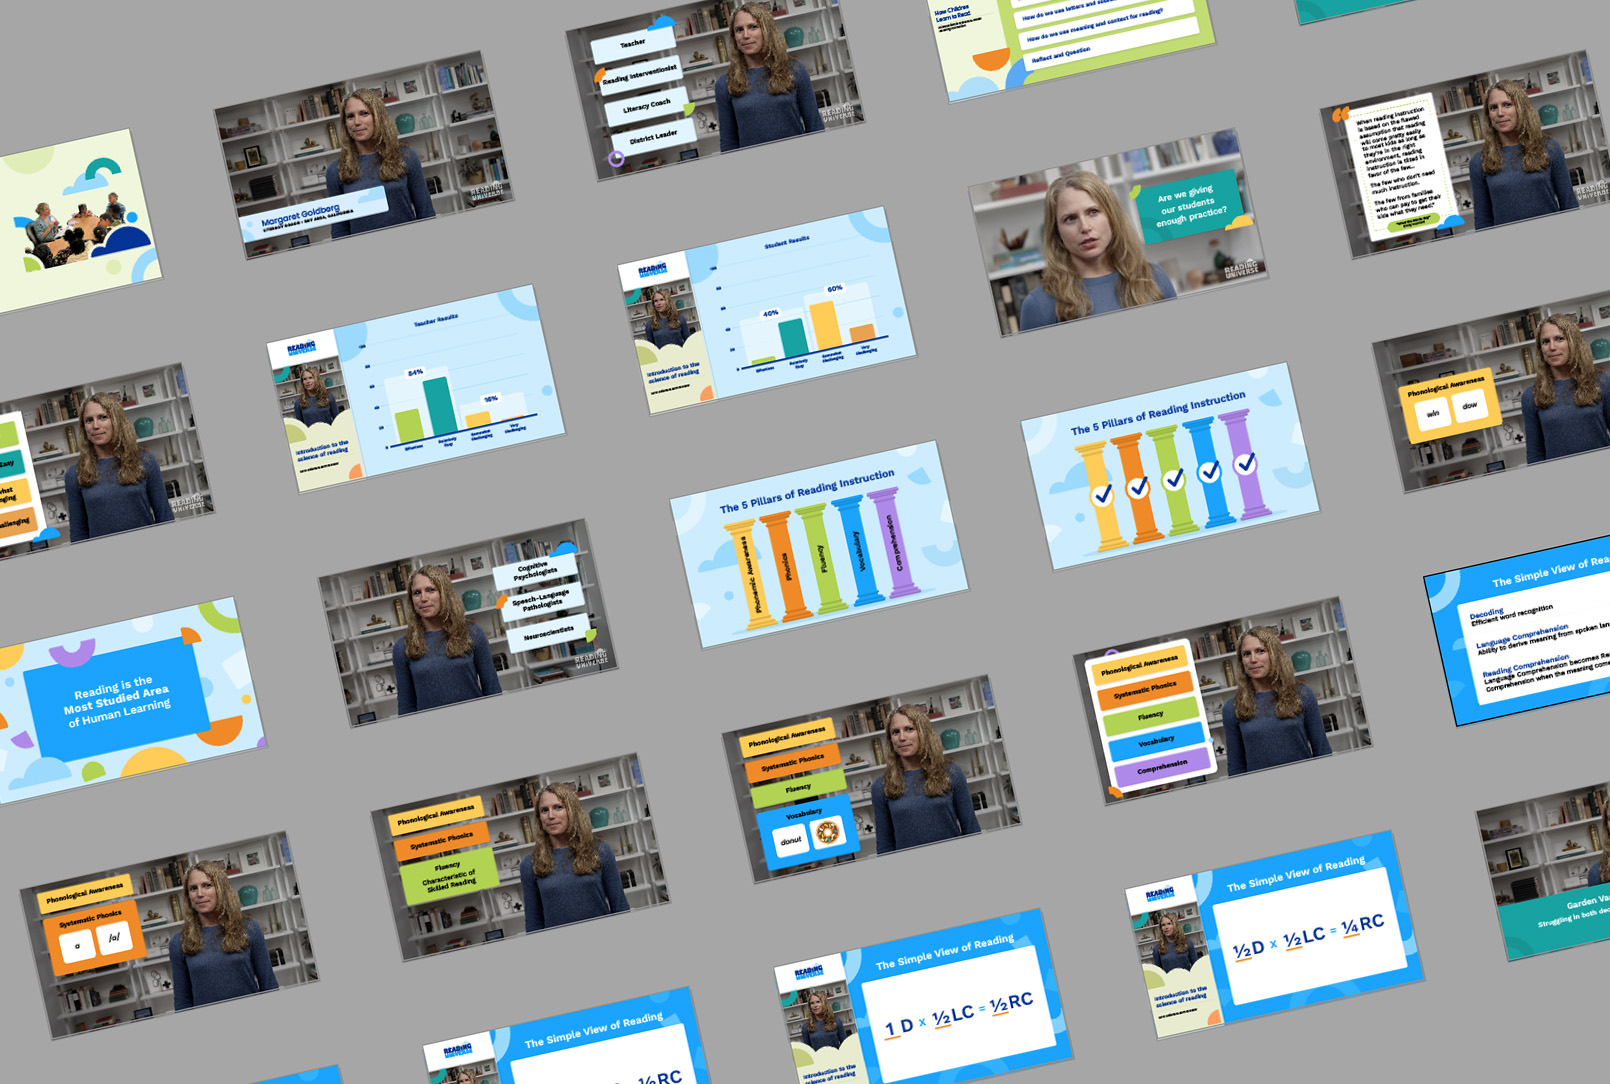Screen dimensions: 1610x1084
Task: Click the 'win' word card
Action: (1433, 413)
